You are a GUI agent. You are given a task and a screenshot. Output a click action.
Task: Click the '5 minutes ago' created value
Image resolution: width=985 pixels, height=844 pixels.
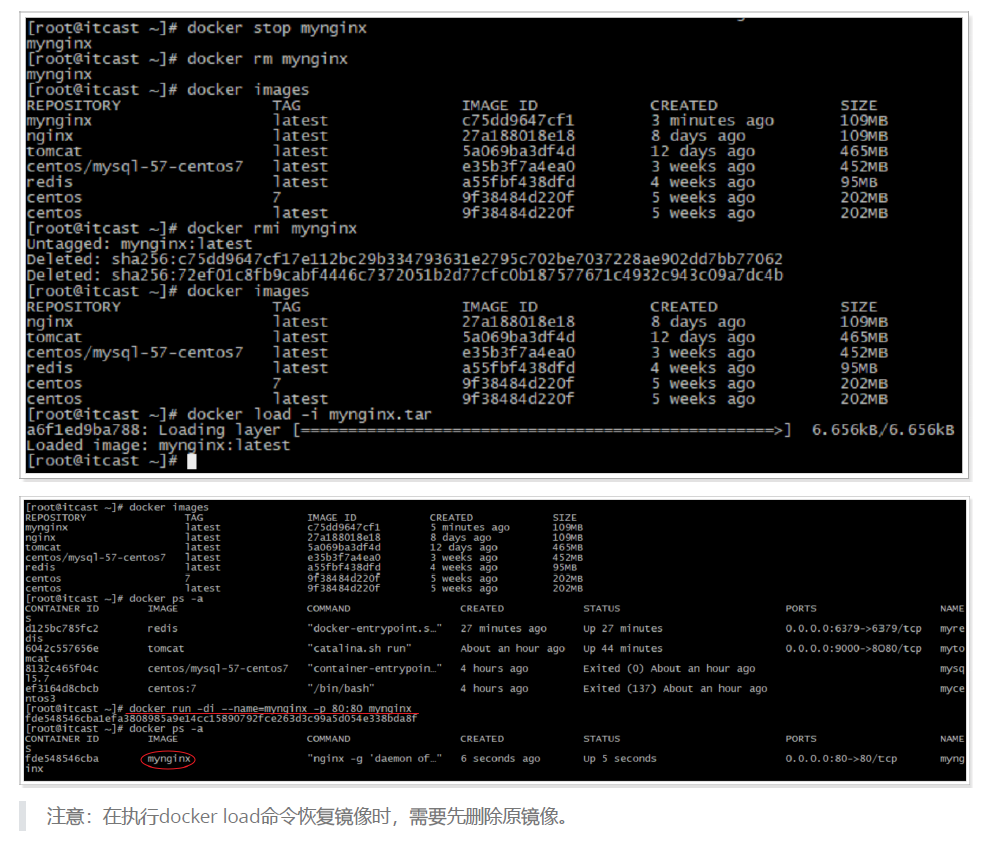point(470,528)
